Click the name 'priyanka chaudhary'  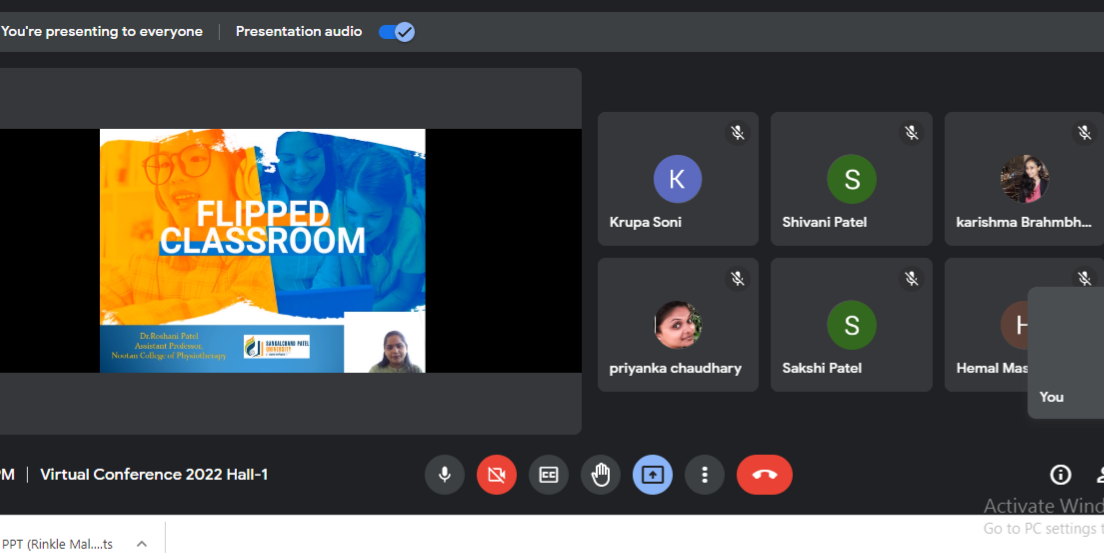coord(675,368)
